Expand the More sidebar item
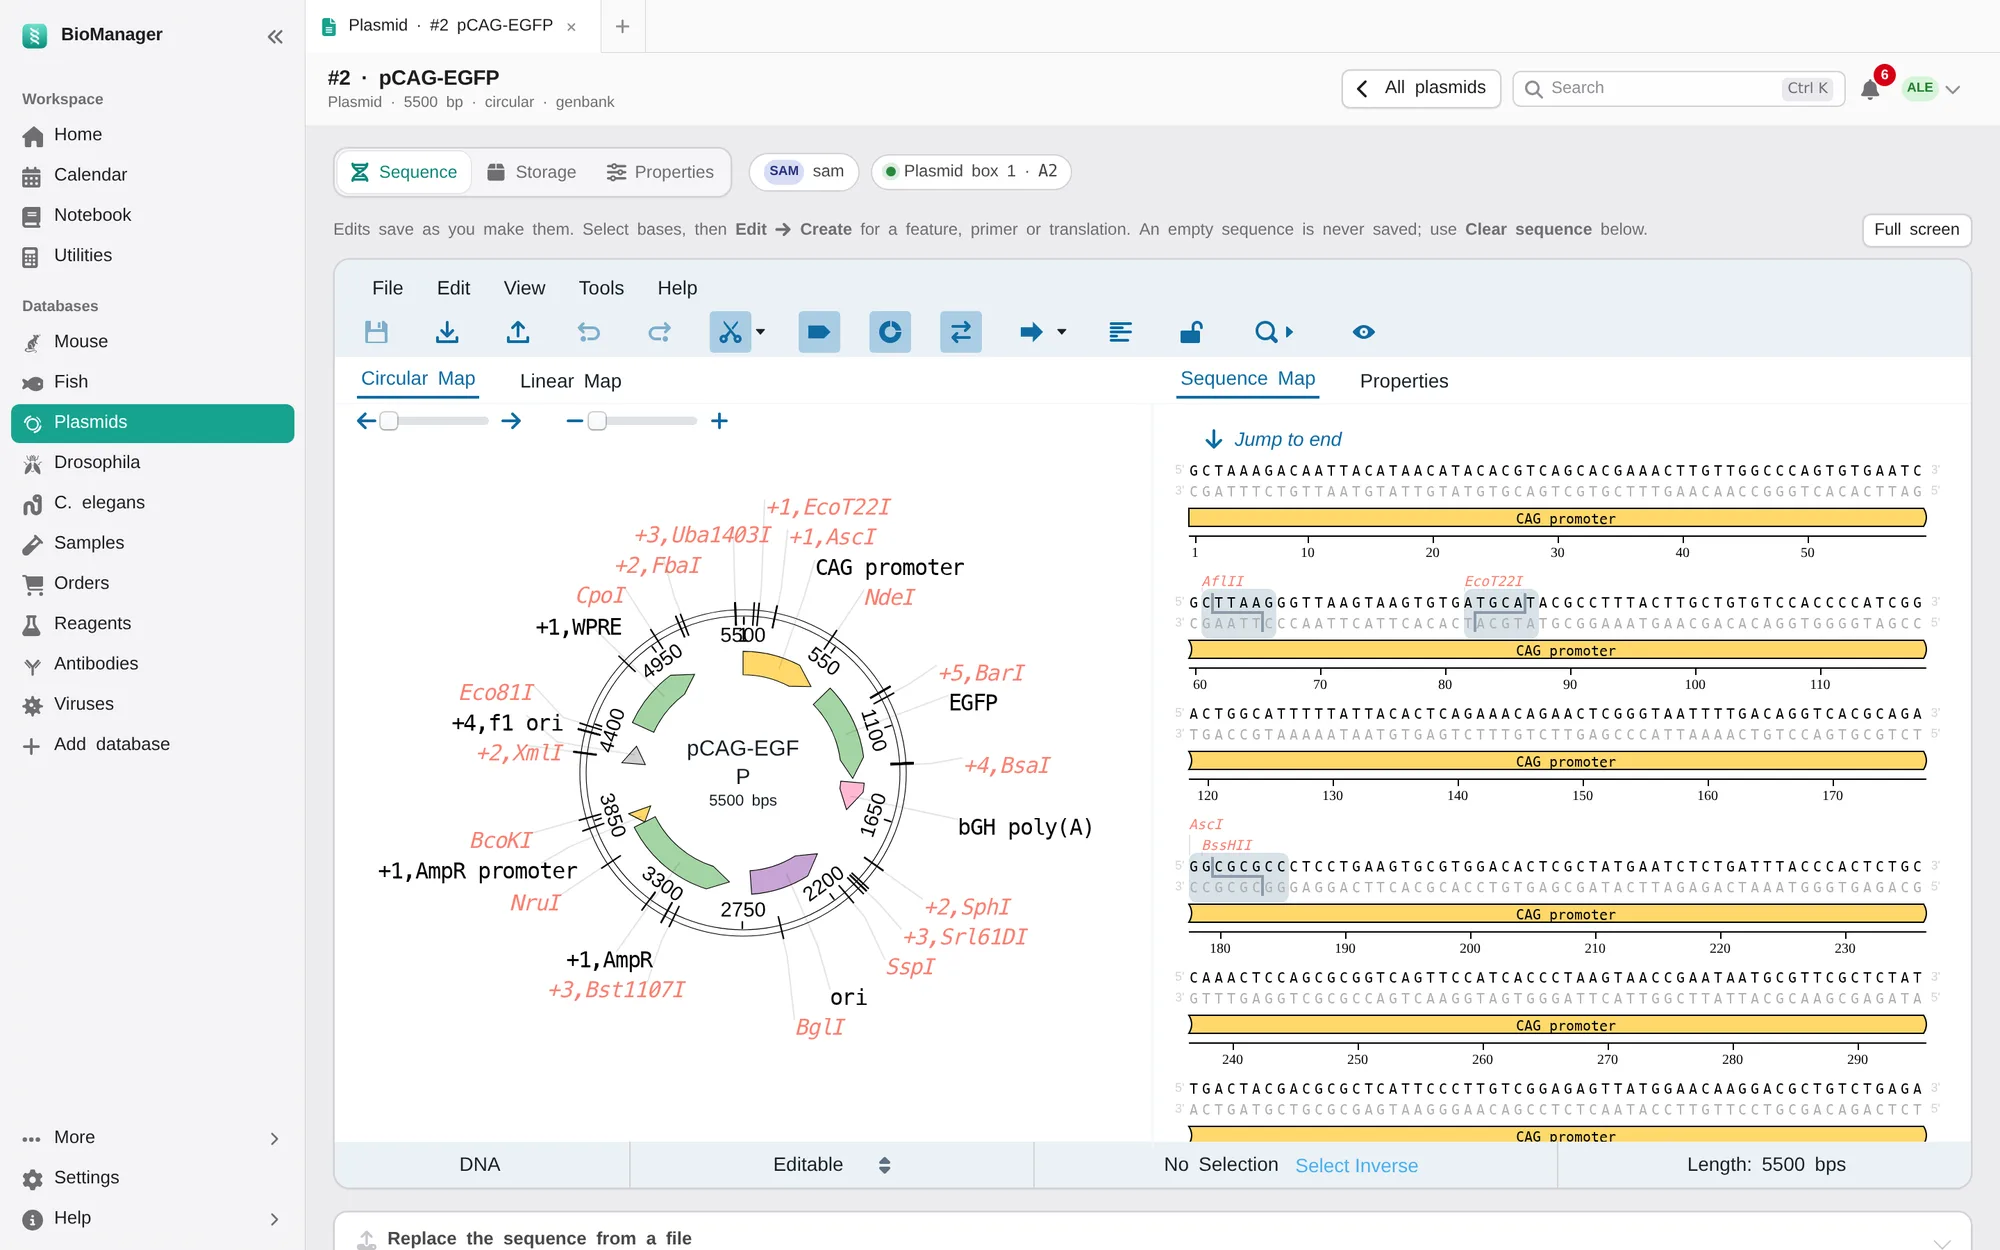 pos(153,1138)
